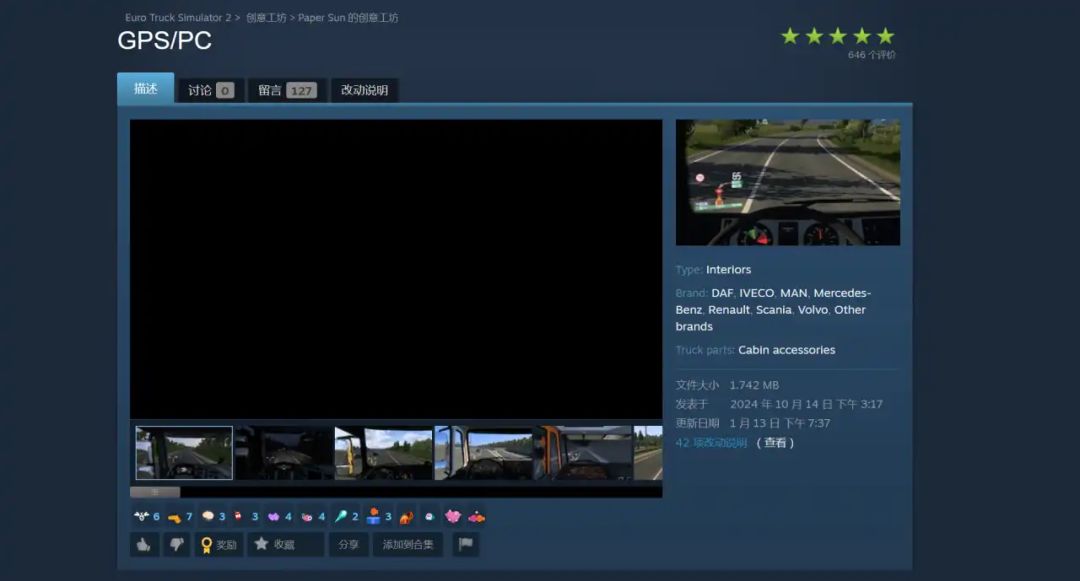Viewport: 1080px width, 581px height.
Task: Click the microphone award icon
Action: pos(340,517)
